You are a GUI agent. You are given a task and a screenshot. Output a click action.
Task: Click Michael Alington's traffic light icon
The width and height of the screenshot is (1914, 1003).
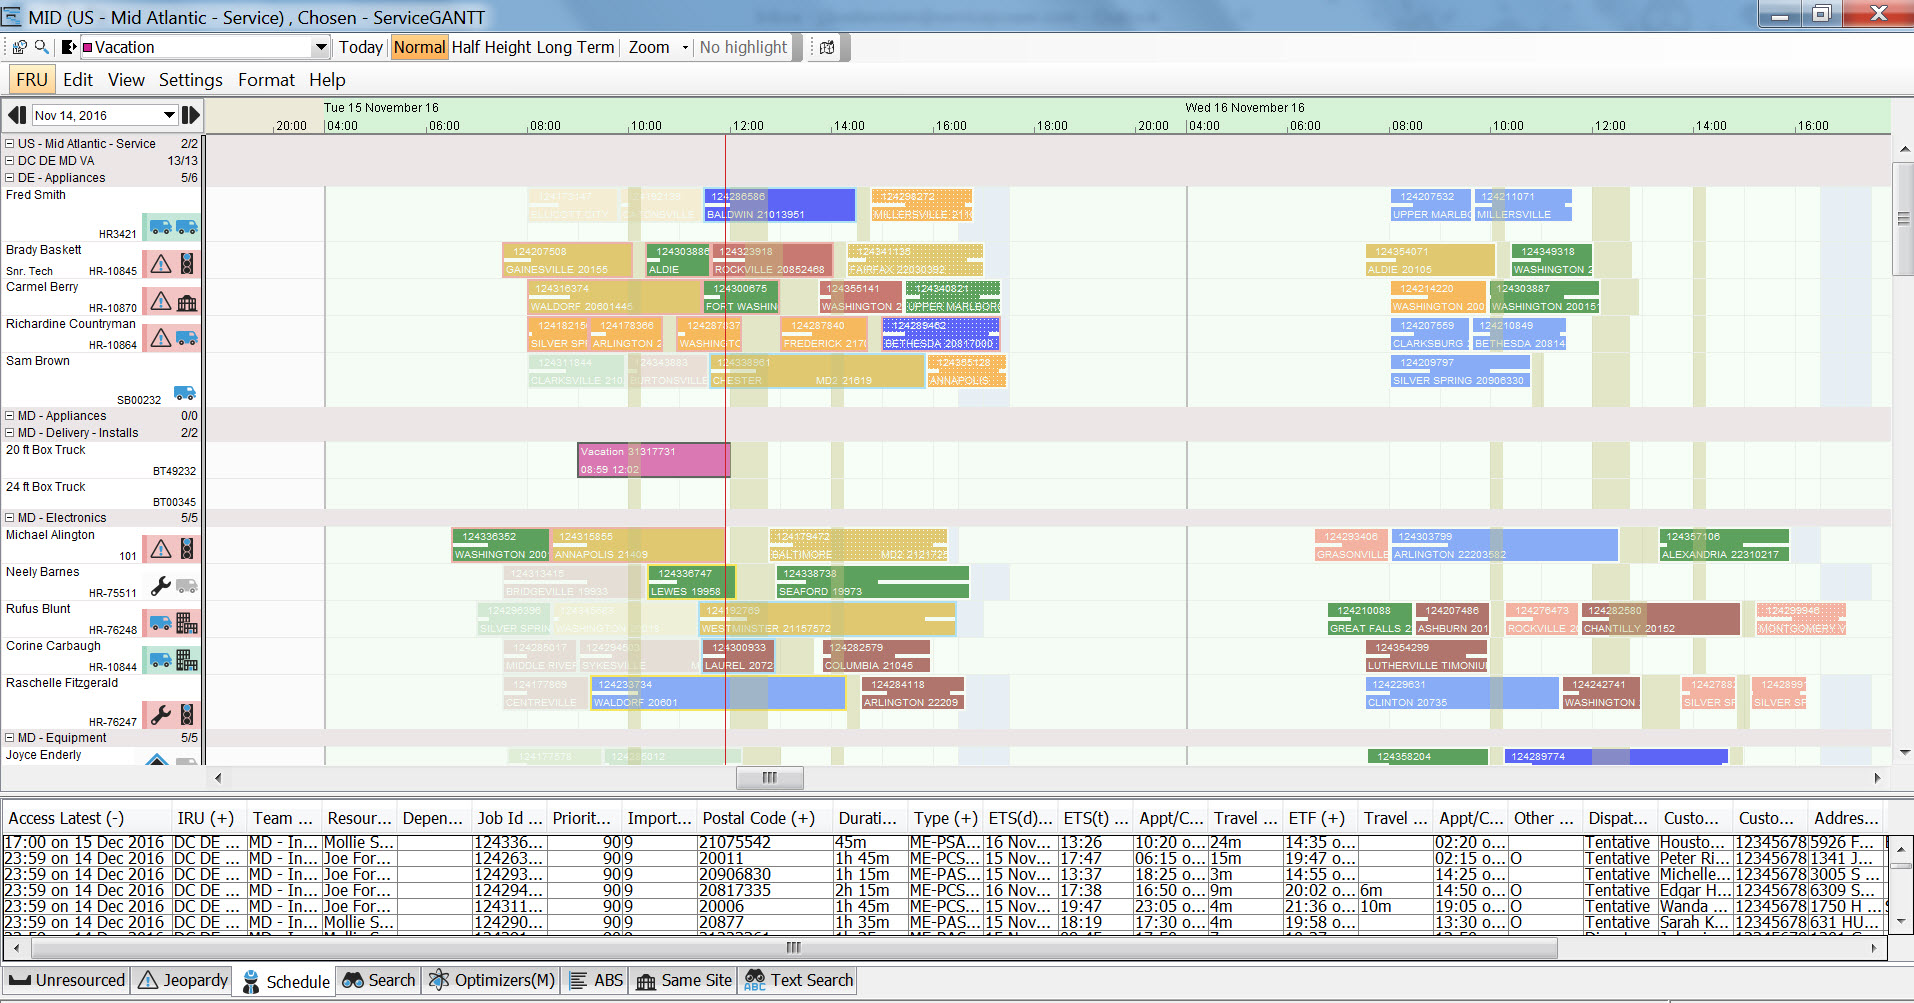[x=187, y=548]
